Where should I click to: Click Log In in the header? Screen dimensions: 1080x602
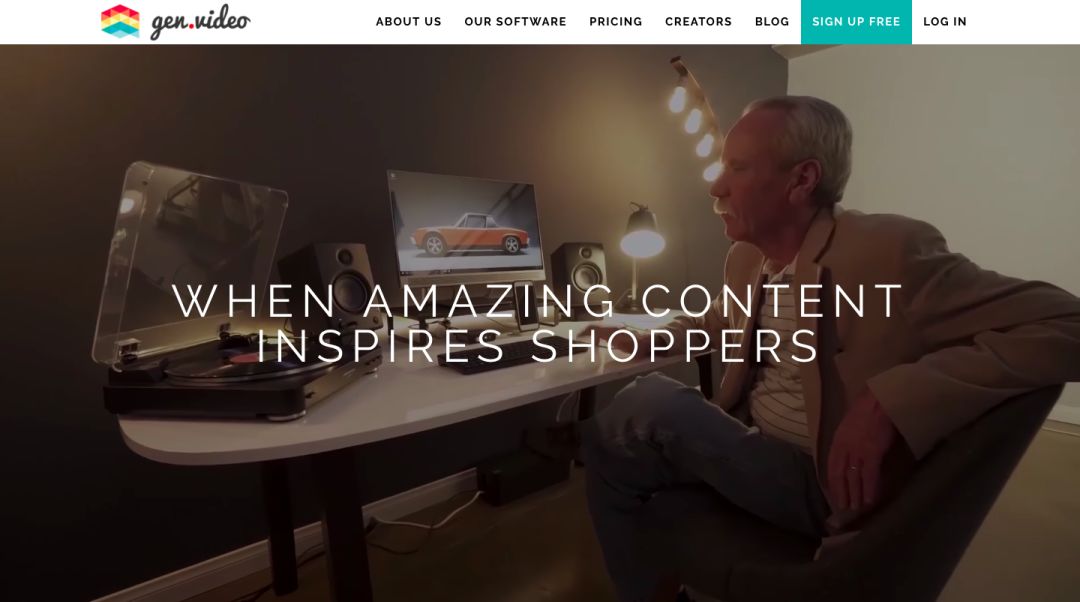pyautogui.click(x=945, y=21)
